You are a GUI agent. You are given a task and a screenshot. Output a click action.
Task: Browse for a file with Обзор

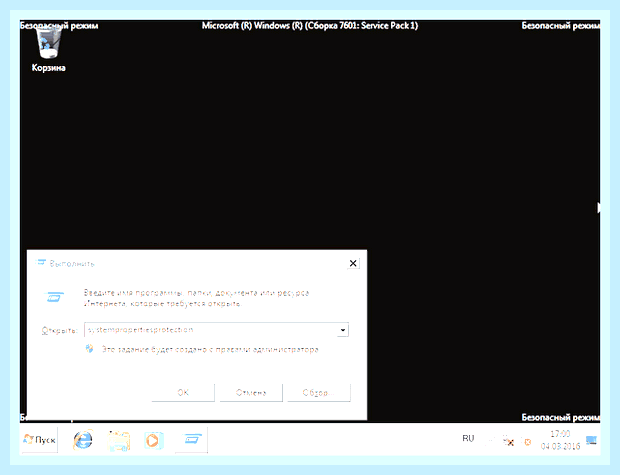click(x=319, y=393)
